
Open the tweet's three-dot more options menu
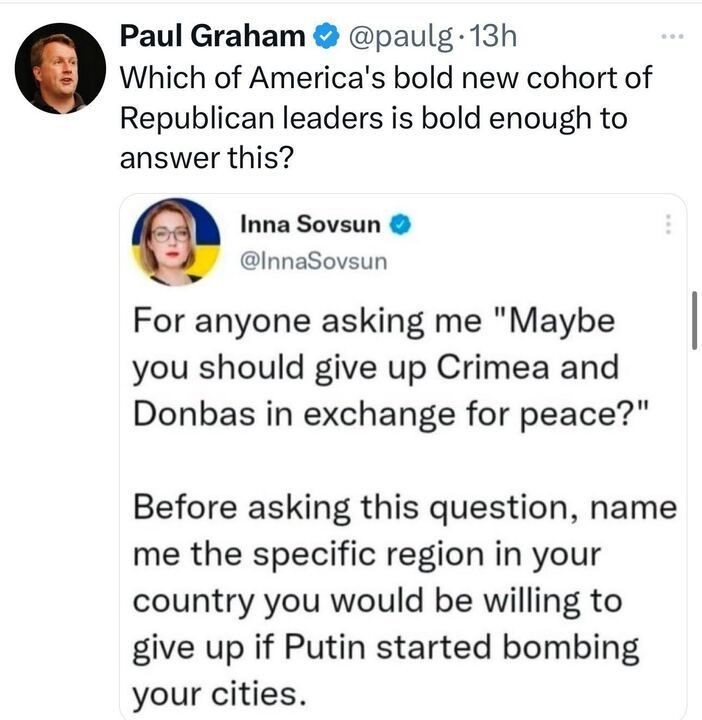673,37
